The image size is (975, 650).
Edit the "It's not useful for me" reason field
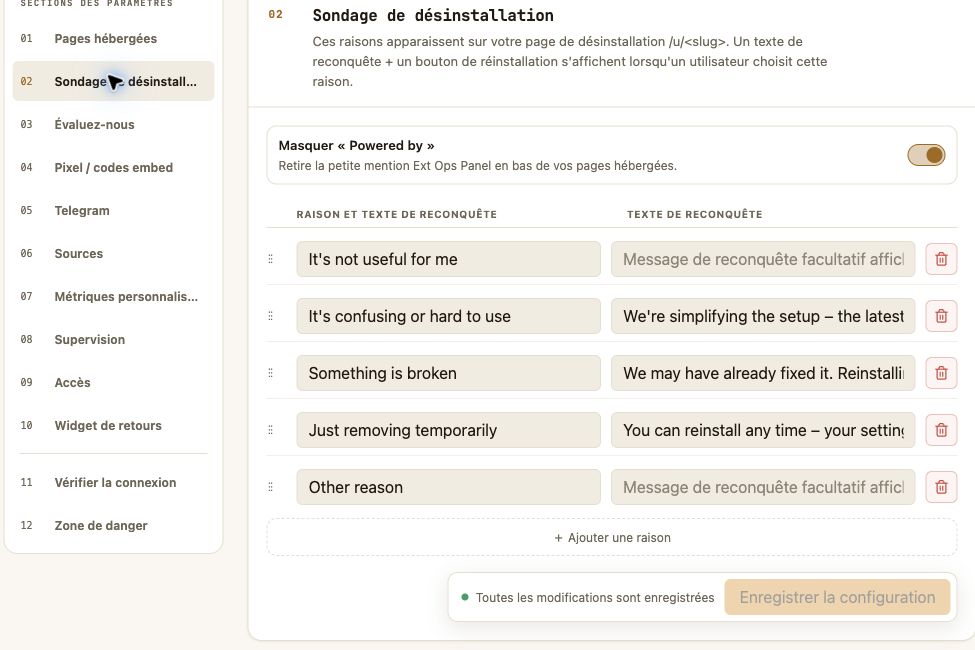pyautogui.click(x=448, y=259)
